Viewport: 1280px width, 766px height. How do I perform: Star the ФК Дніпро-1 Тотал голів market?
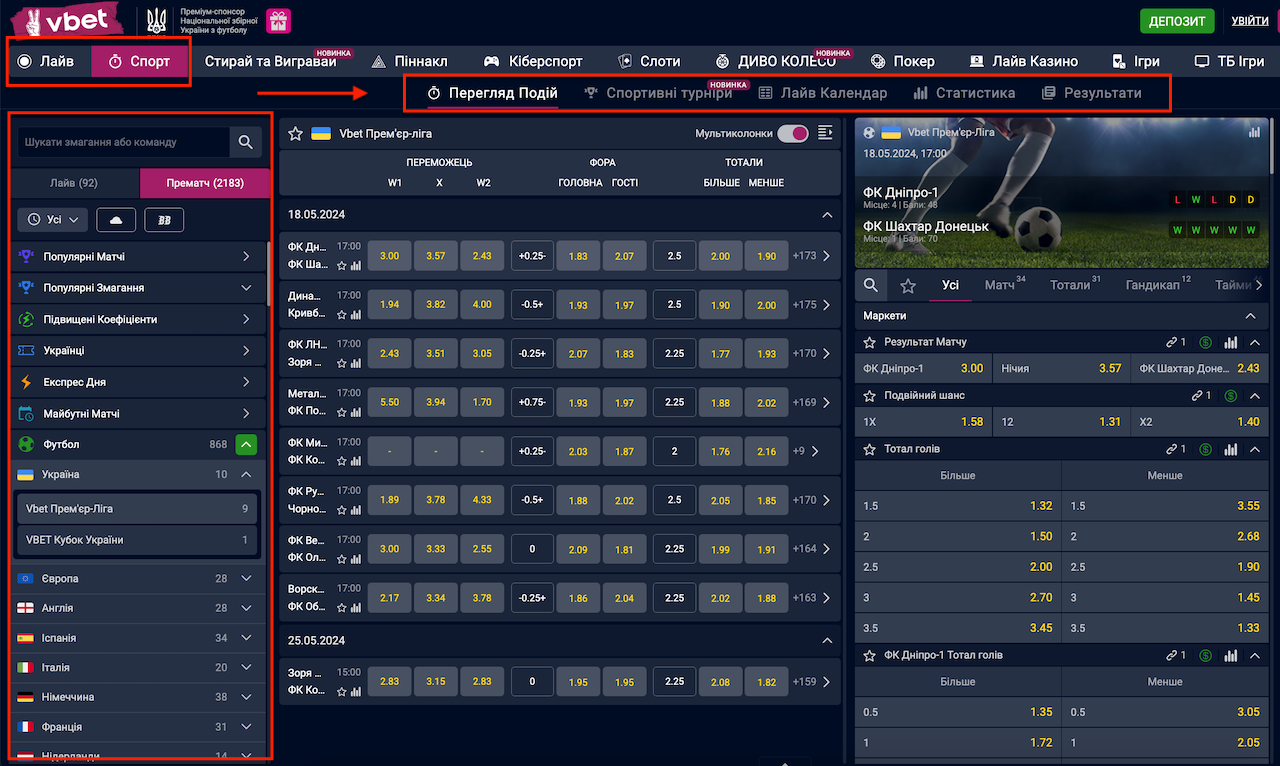871,656
